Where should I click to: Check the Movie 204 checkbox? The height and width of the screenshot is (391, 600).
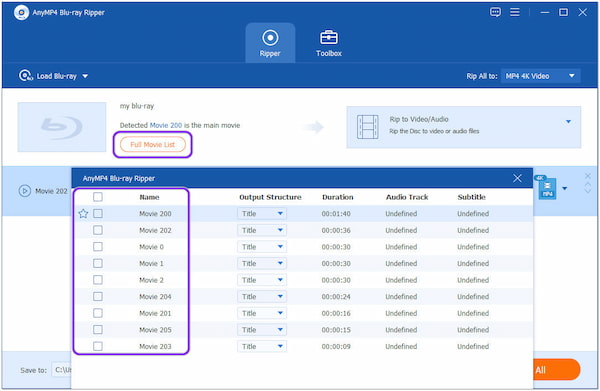(98, 297)
